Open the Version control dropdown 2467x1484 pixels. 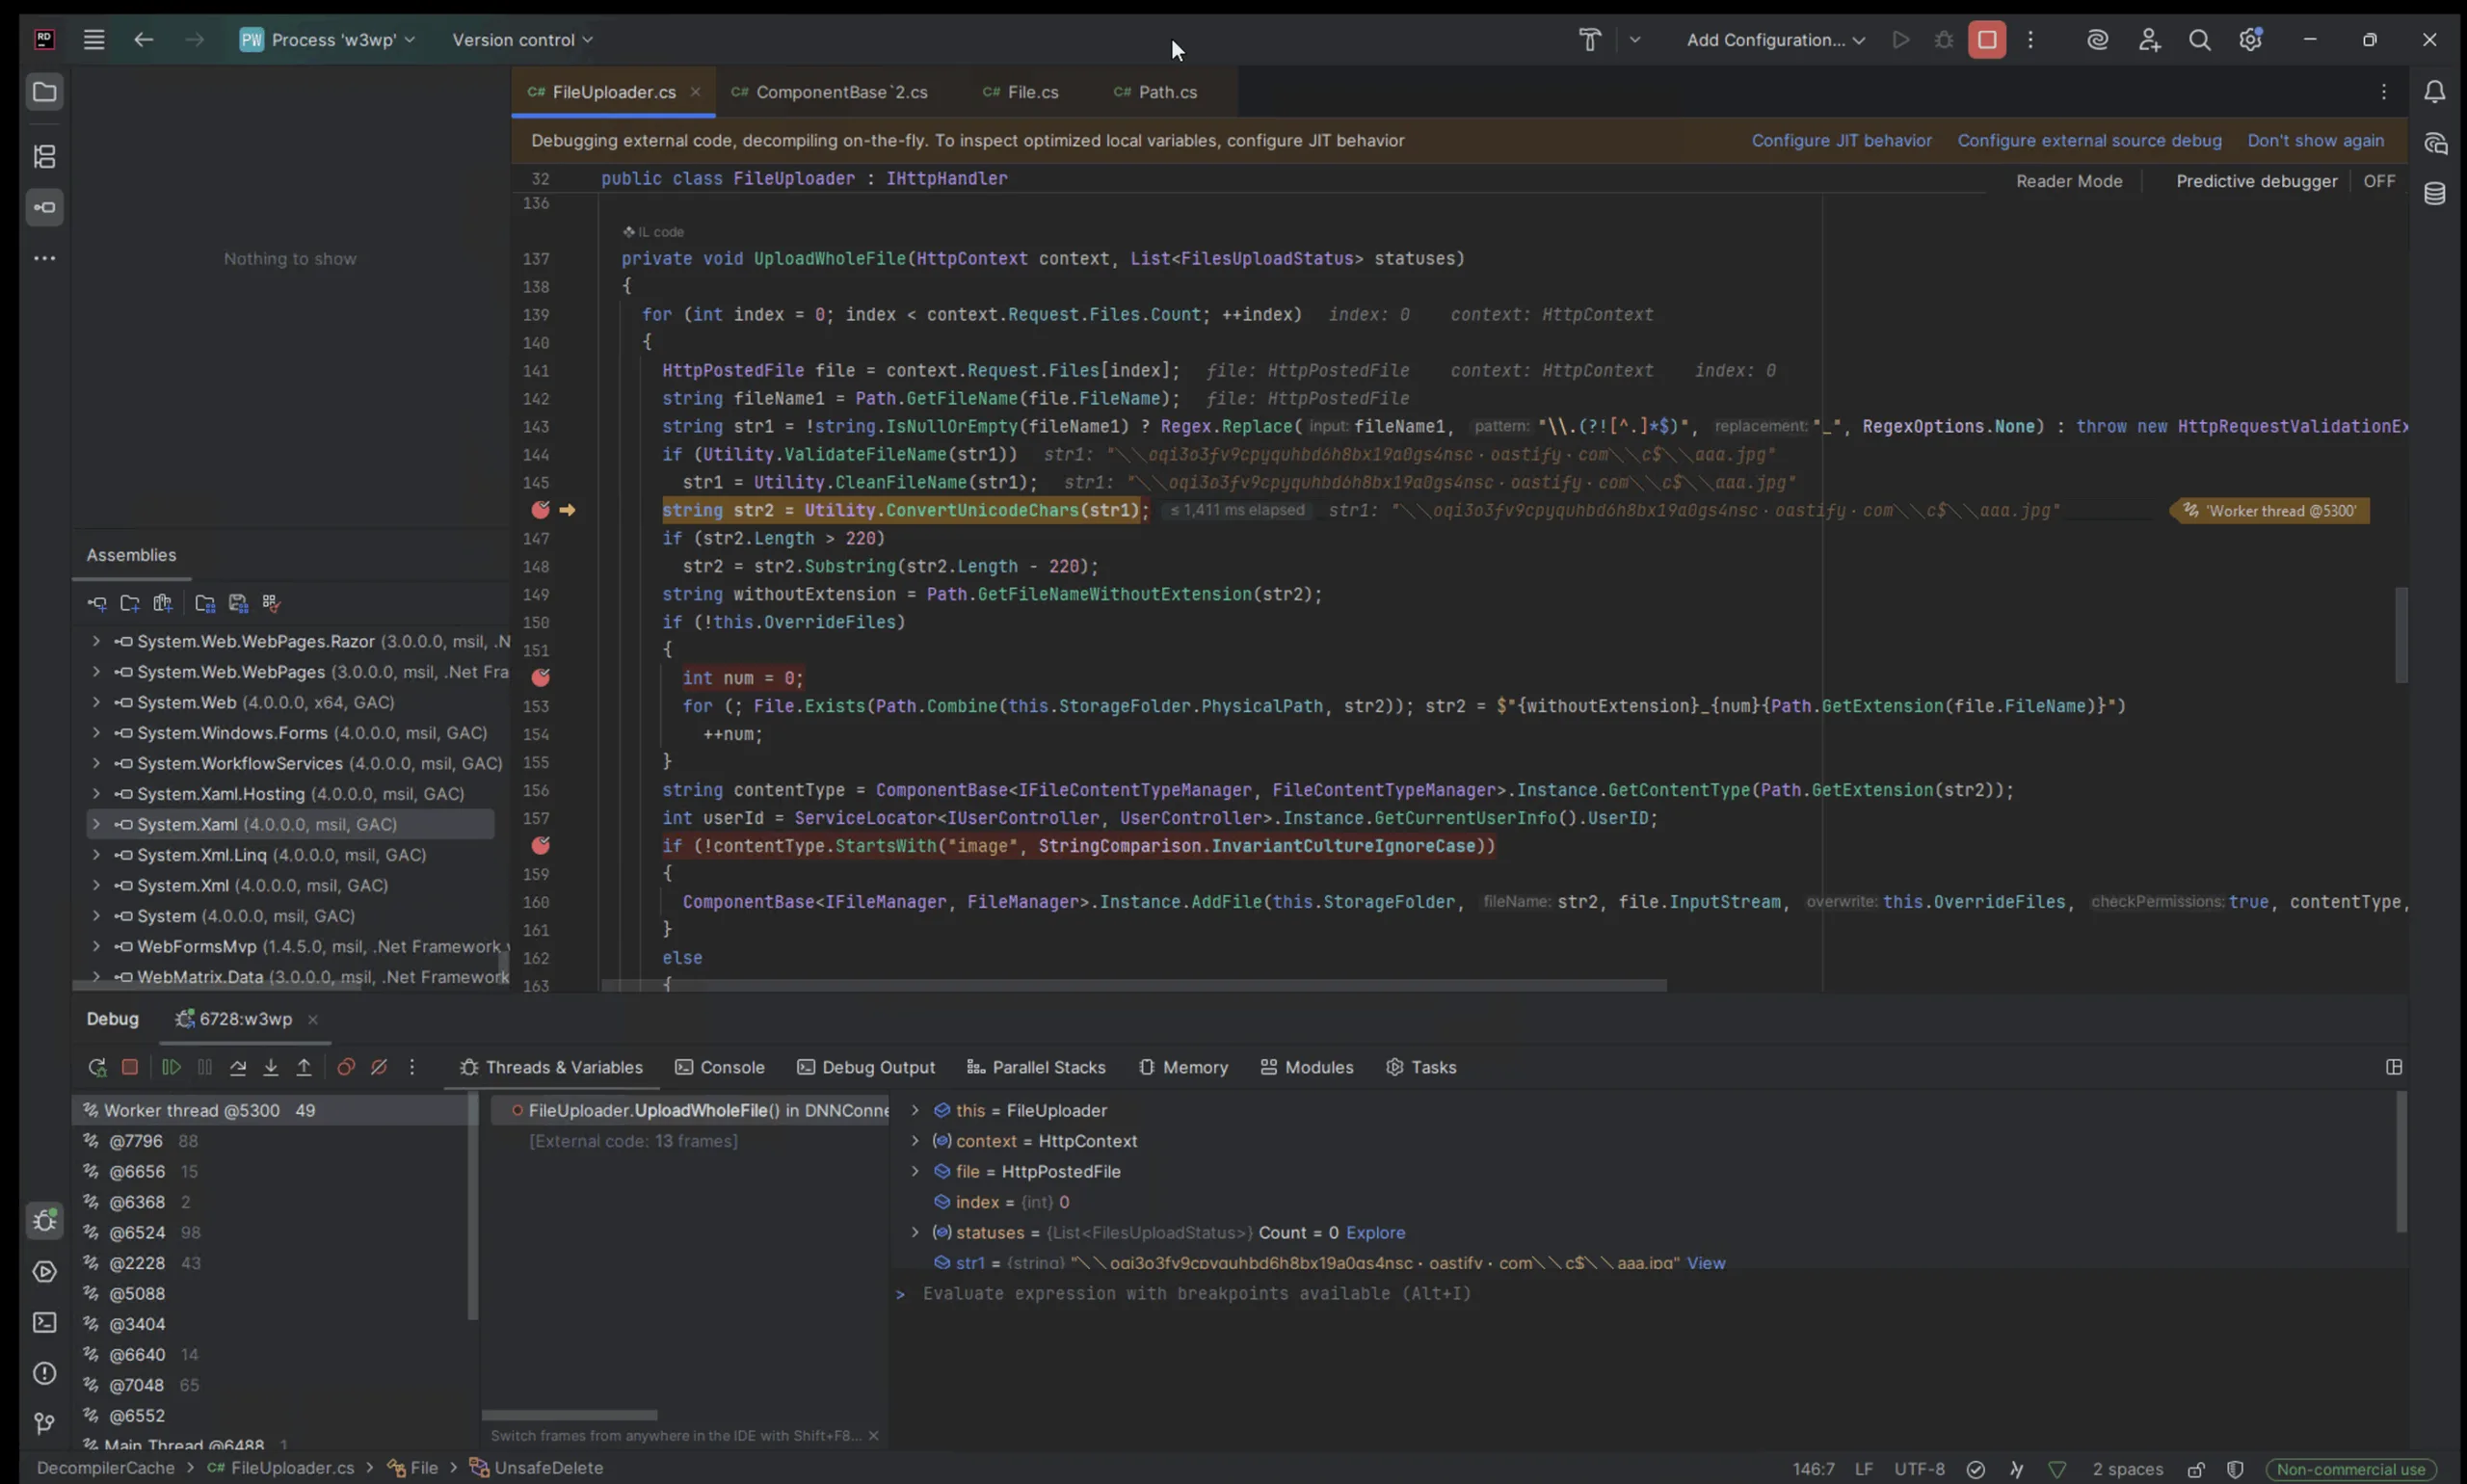(x=522, y=40)
